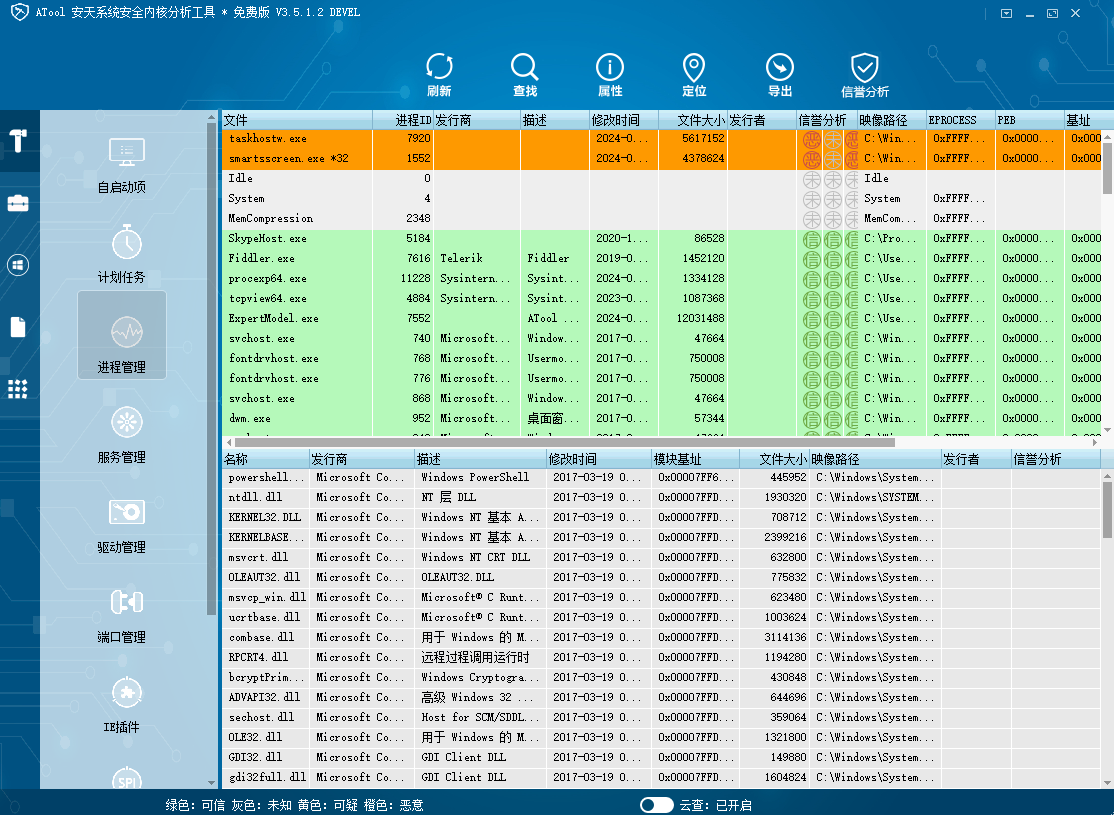Sort processes by 进程ID column
Image resolution: width=1114 pixels, height=815 pixels.
(403, 120)
